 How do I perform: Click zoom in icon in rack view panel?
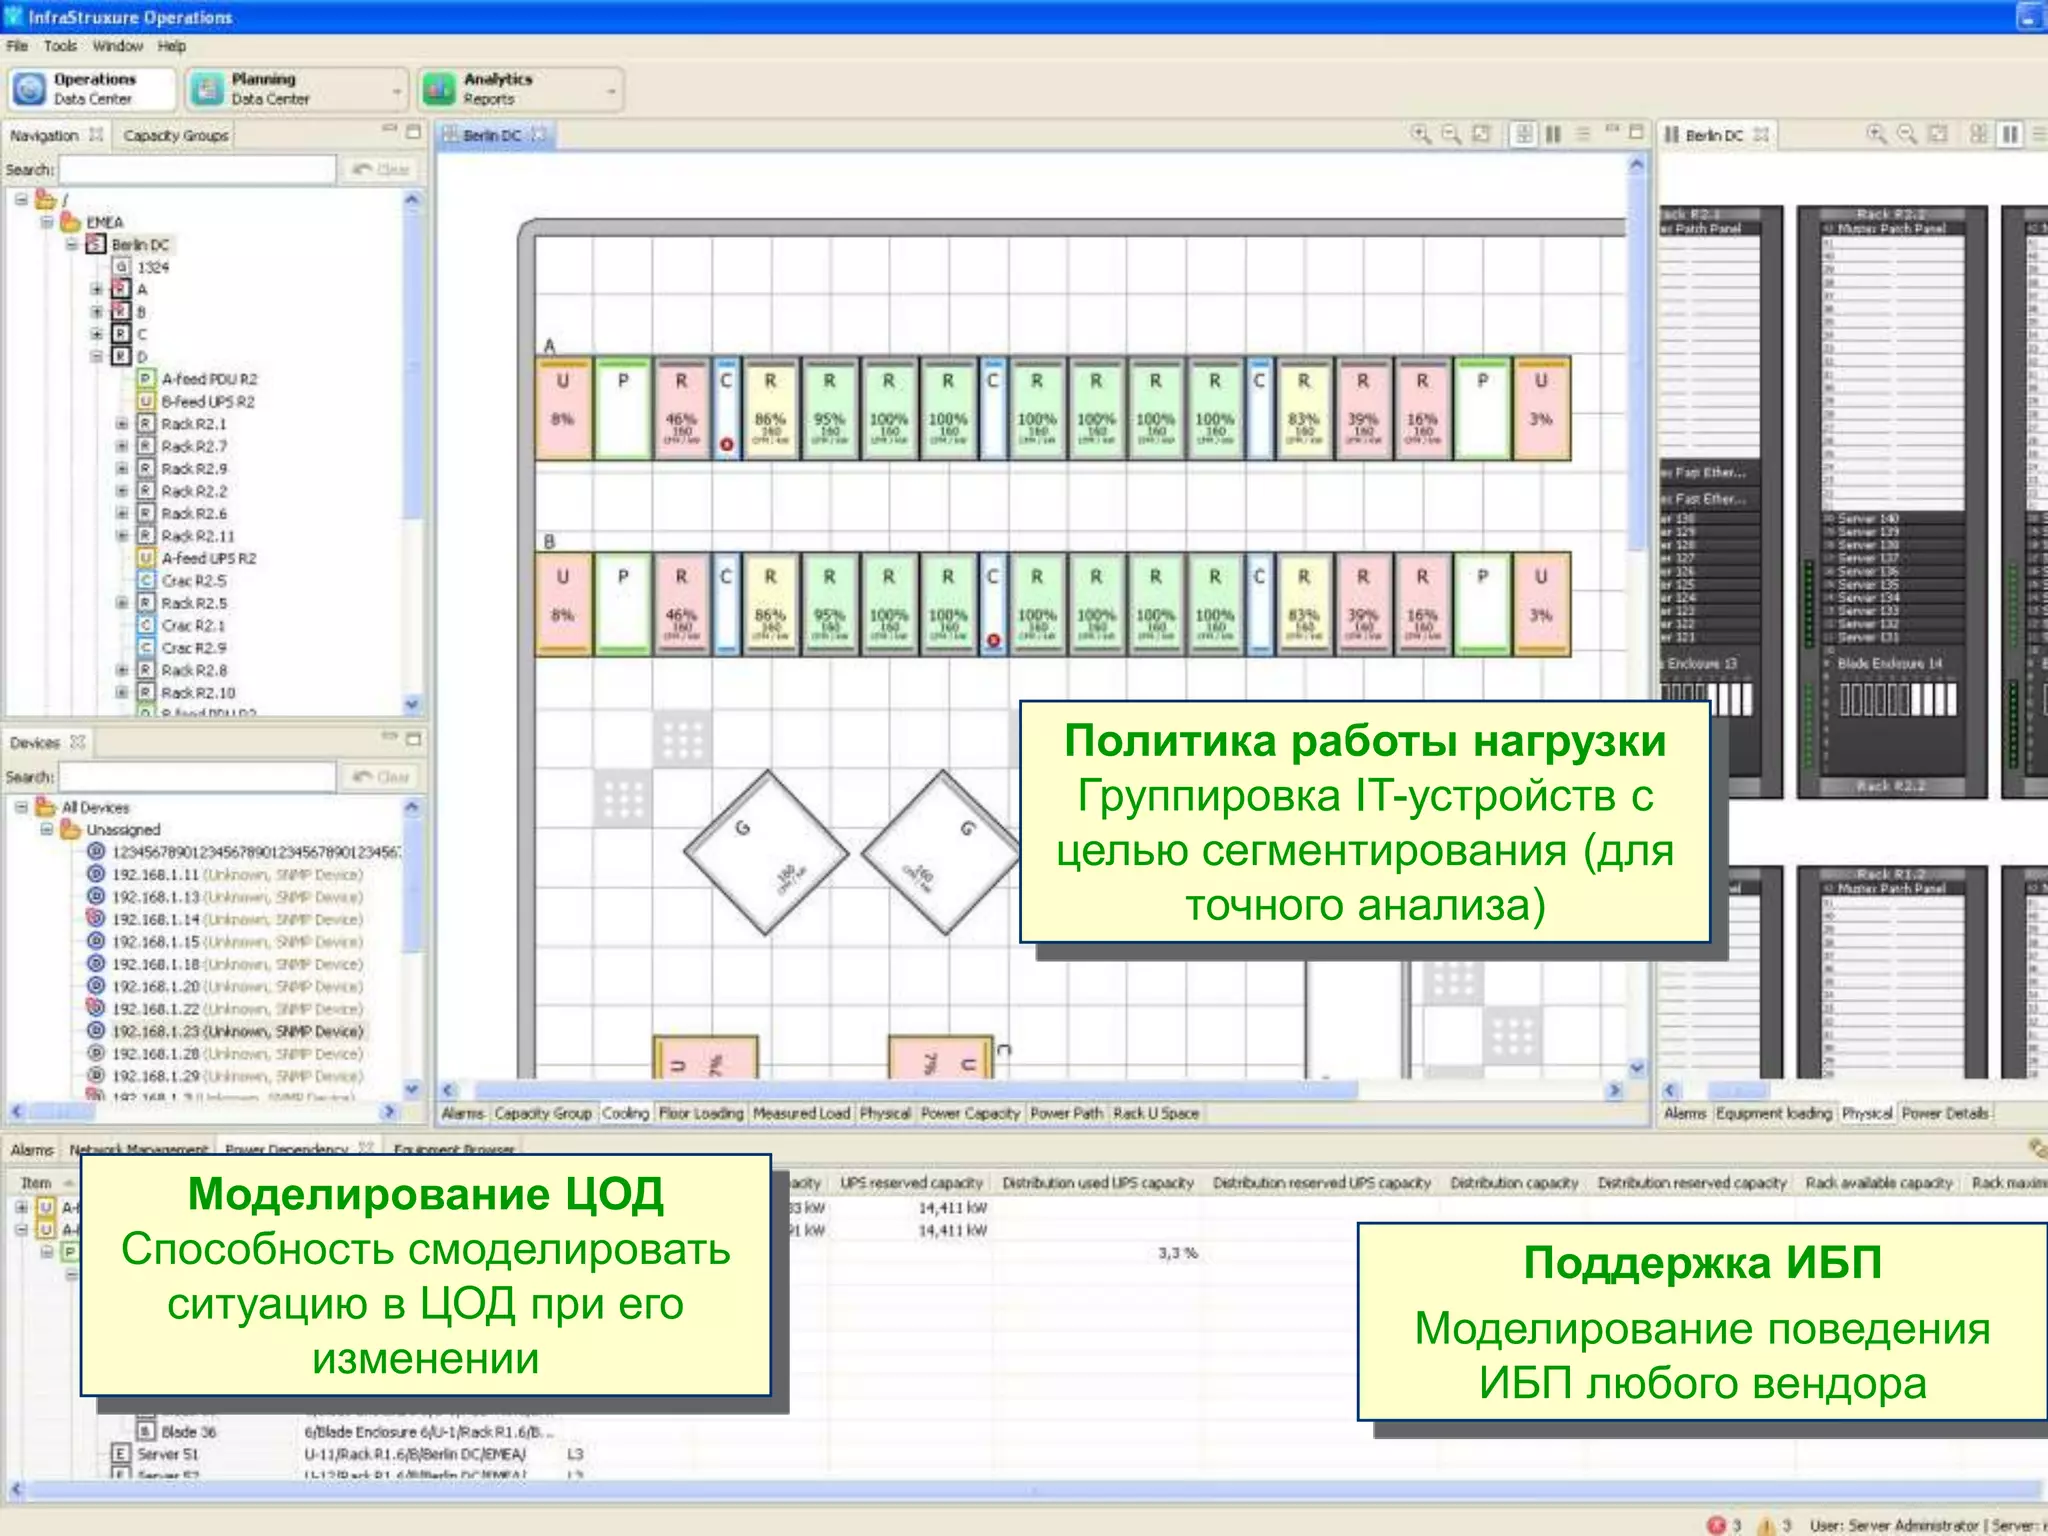point(1877,134)
